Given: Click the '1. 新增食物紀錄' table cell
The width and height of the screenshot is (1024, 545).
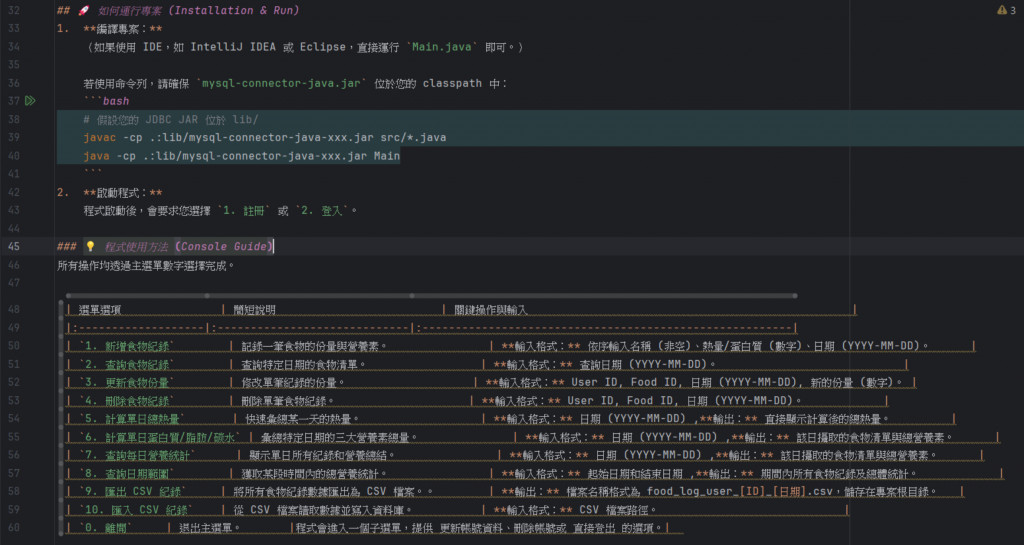Looking at the screenshot, I should [x=127, y=346].
